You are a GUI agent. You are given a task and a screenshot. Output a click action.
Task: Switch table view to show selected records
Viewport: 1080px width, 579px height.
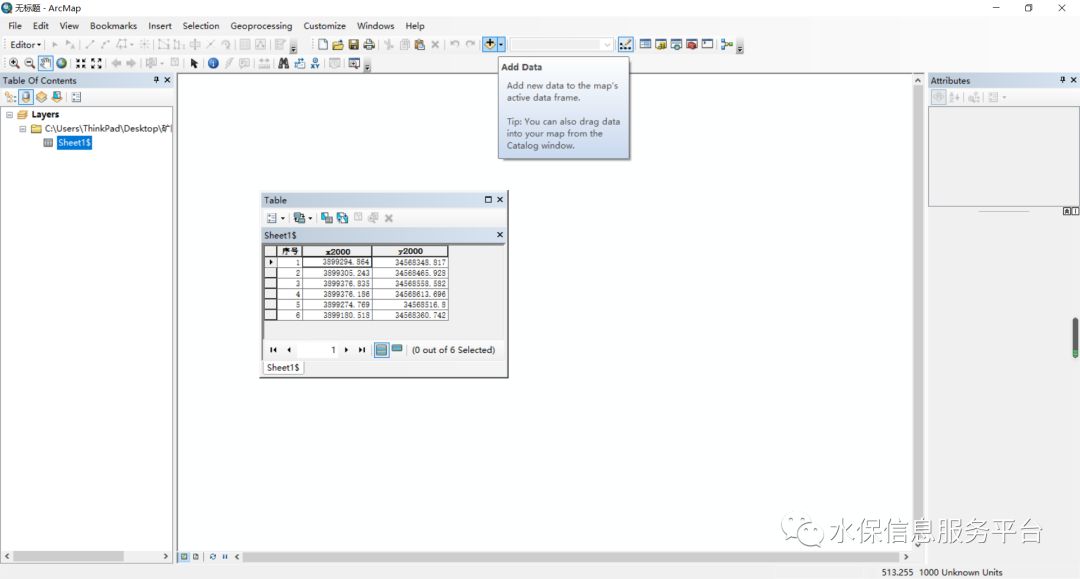click(397, 350)
